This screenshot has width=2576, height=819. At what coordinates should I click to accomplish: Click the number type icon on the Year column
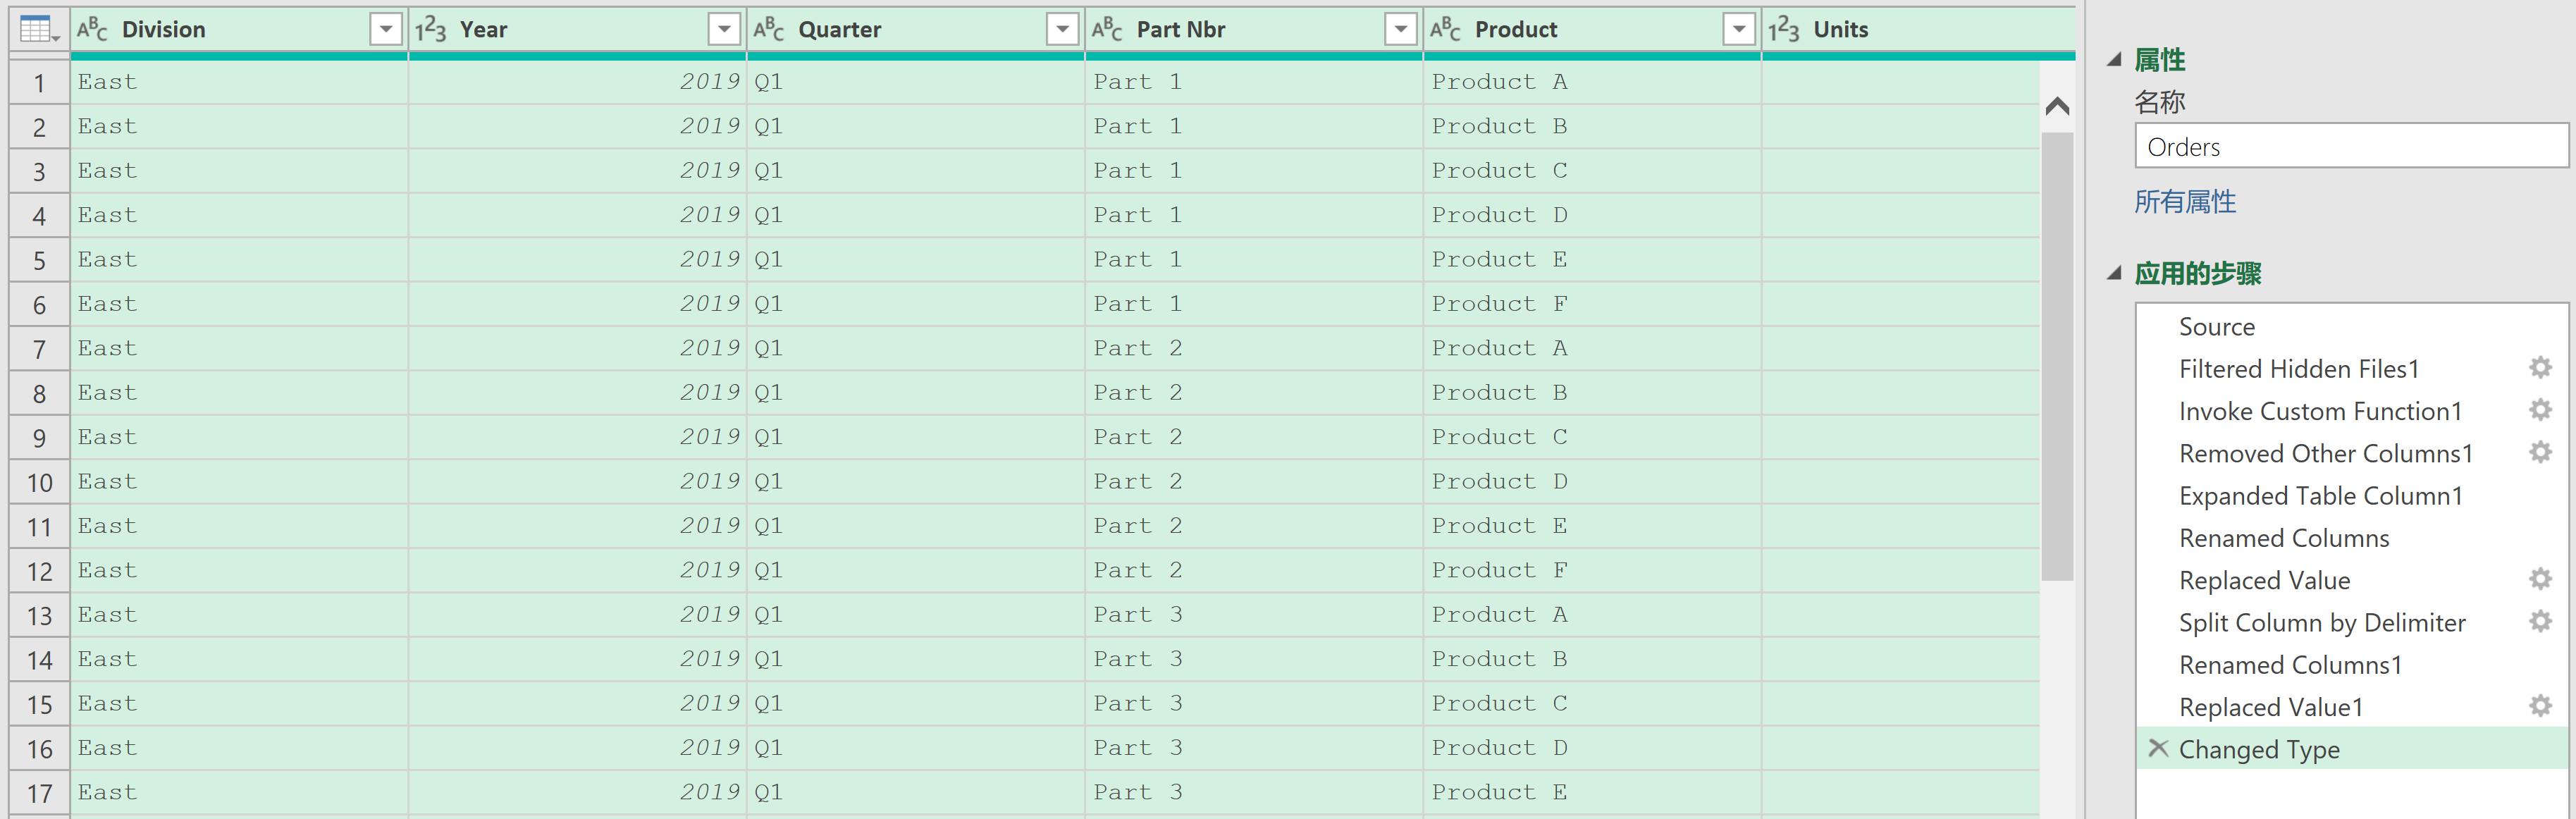coord(430,30)
